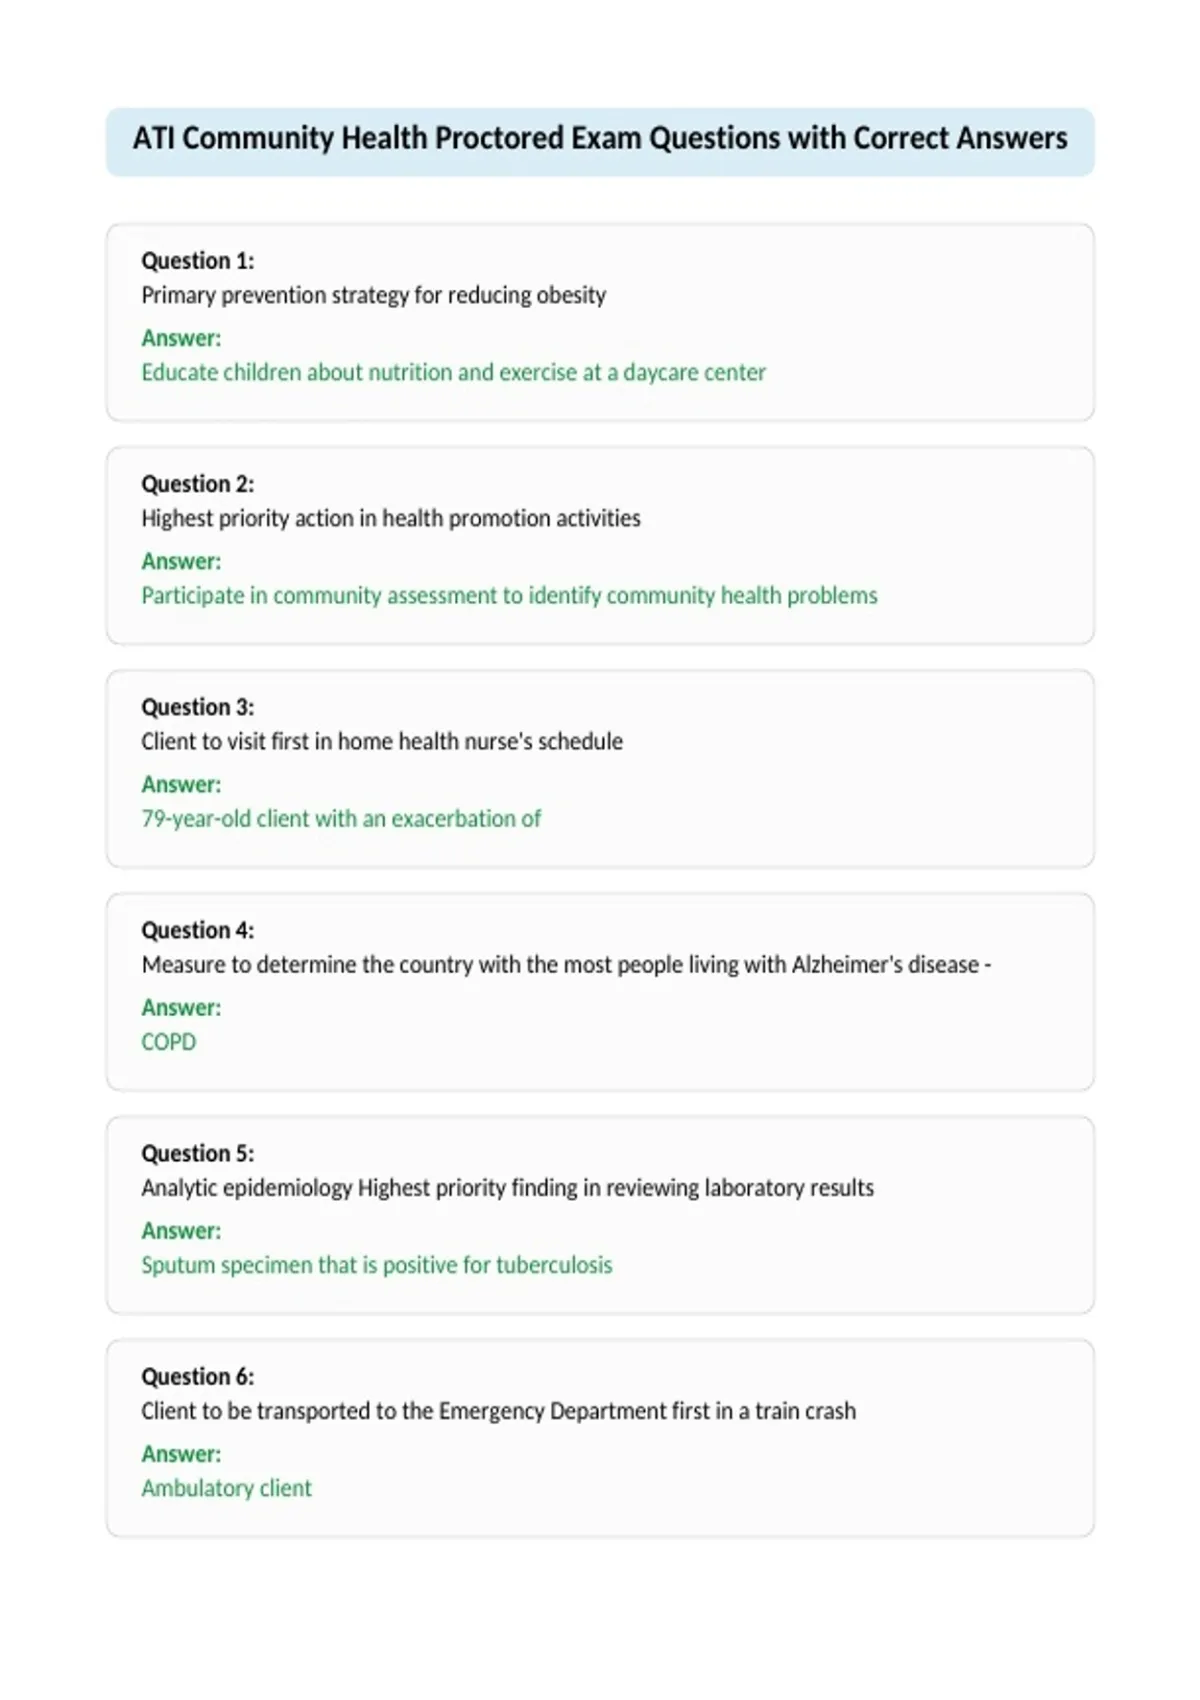The width and height of the screenshot is (1200, 1700).
Task: Select the Alzheimer's disease measure question text
Action: pyautogui.click(x=567, y=964)
